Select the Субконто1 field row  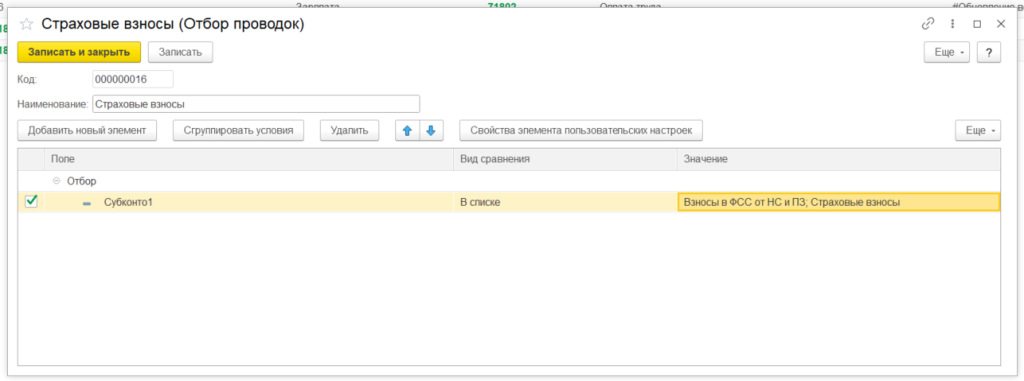[x=249, y=203]
